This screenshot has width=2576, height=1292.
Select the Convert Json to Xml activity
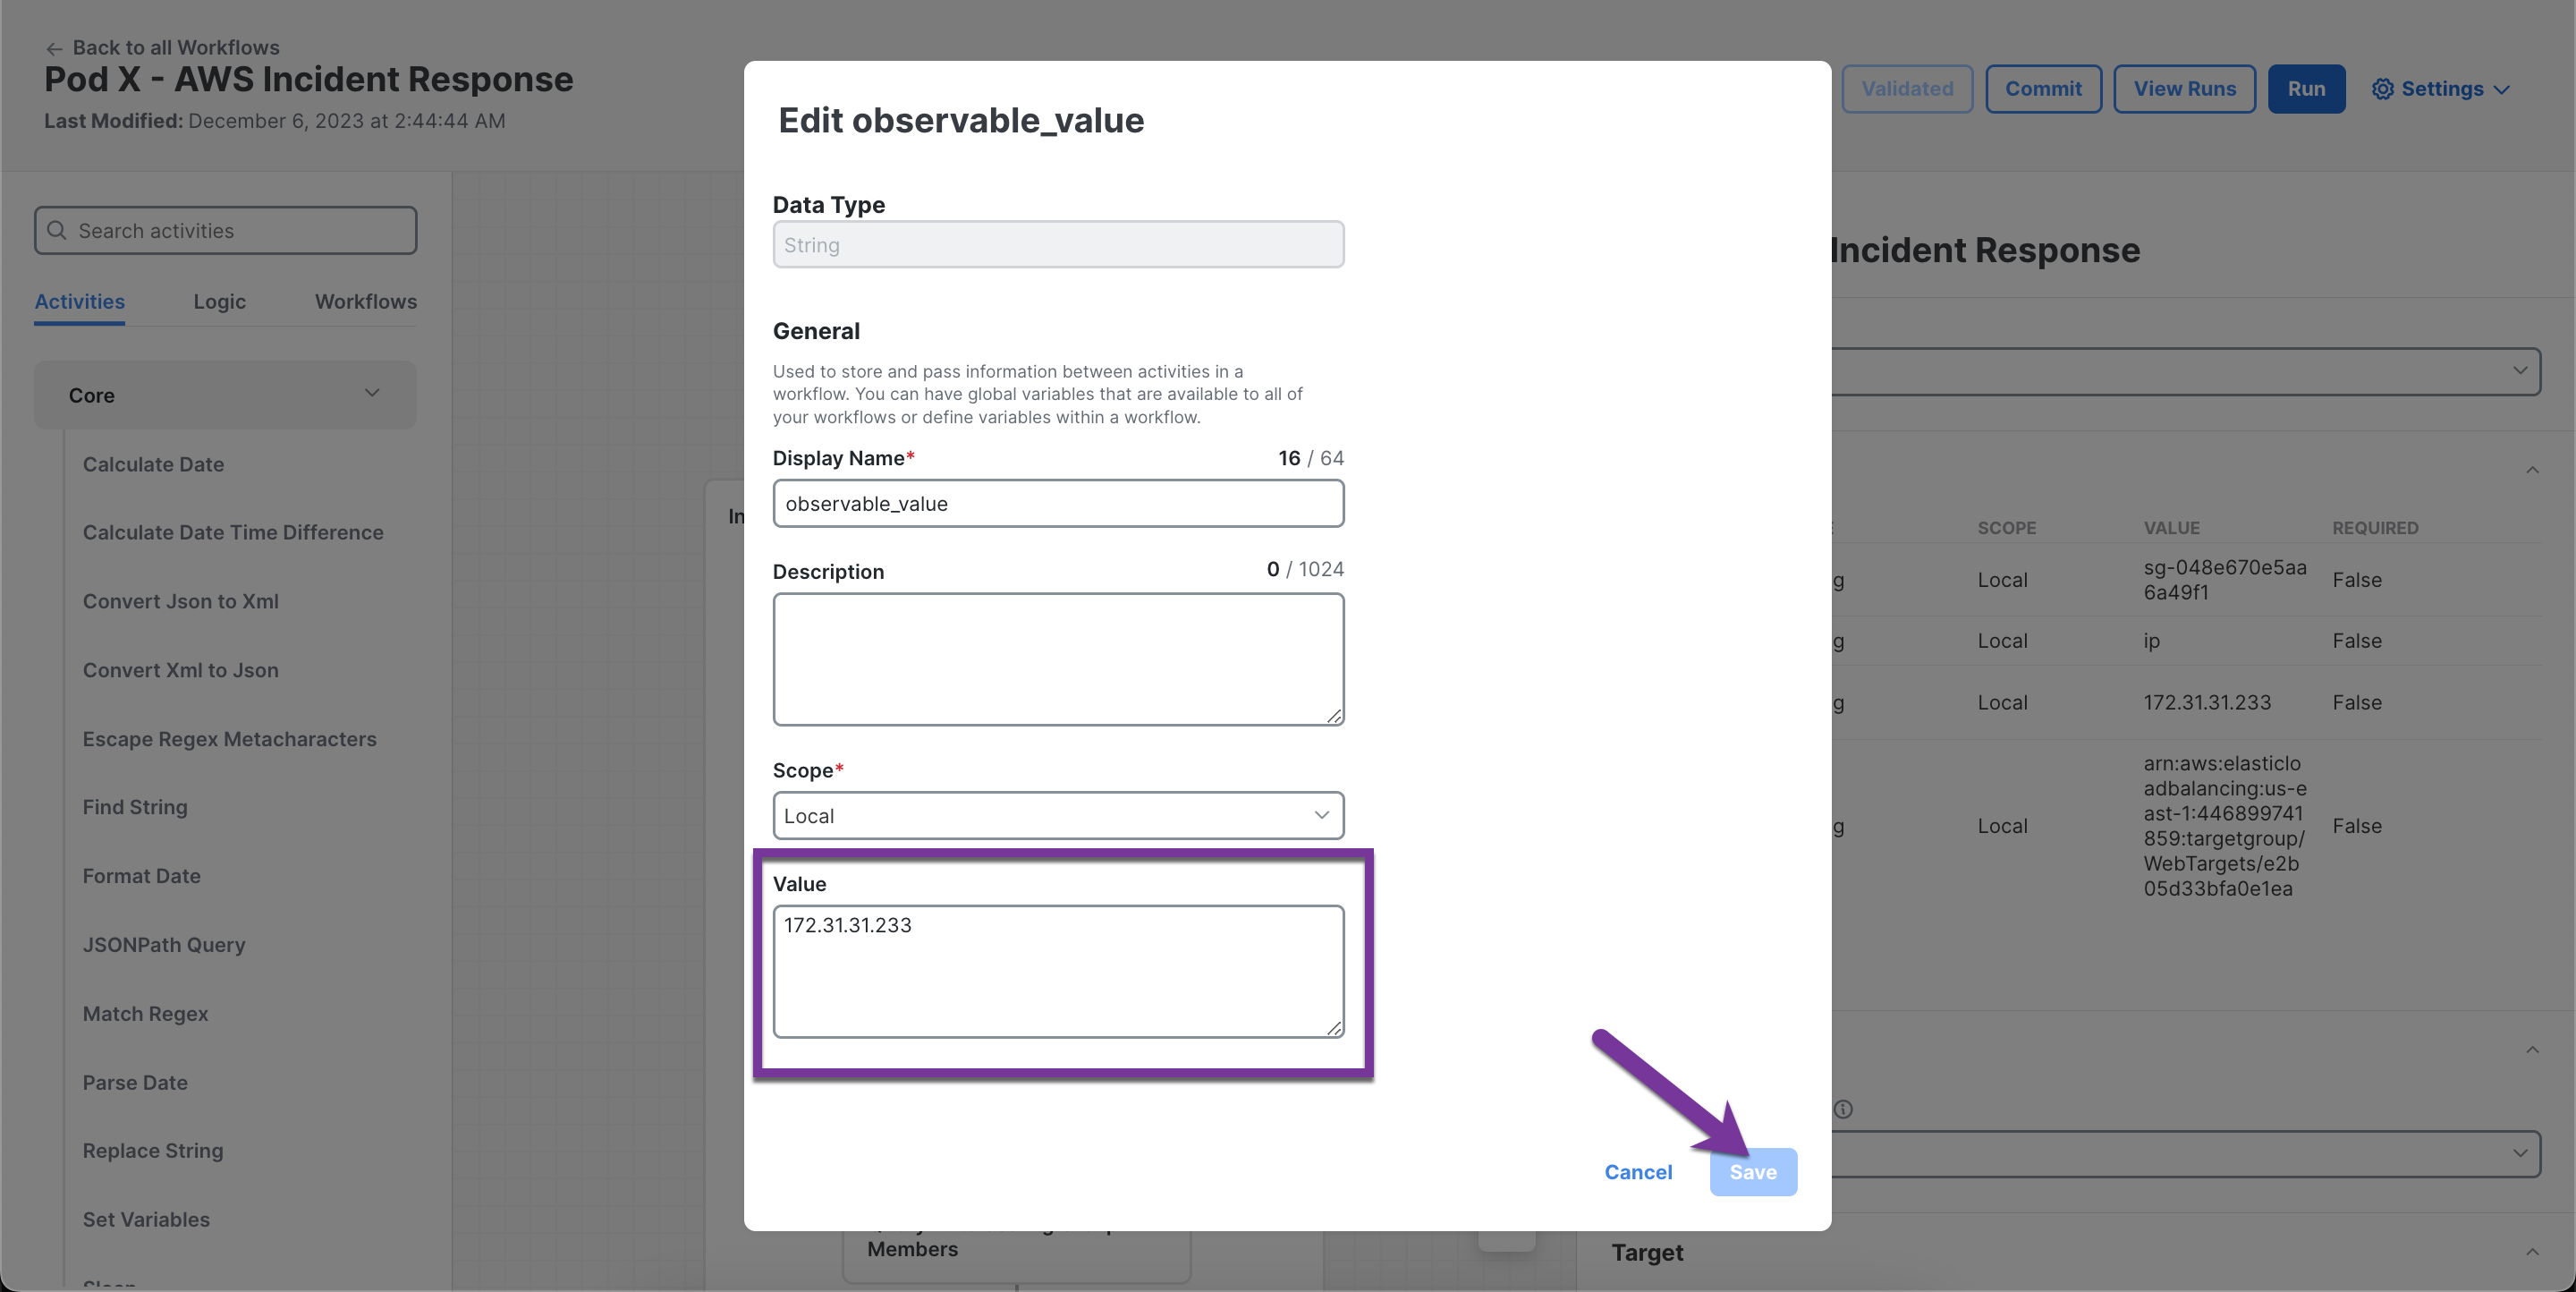click(181, 601)
